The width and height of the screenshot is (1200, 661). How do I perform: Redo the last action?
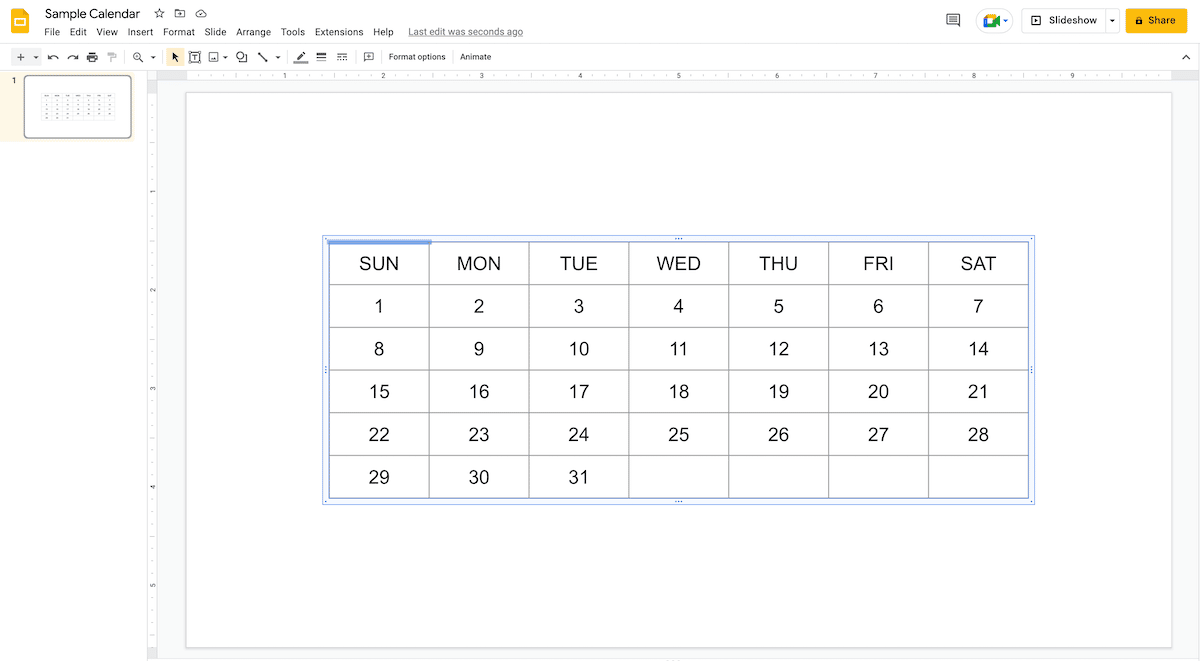pos(73,57)
